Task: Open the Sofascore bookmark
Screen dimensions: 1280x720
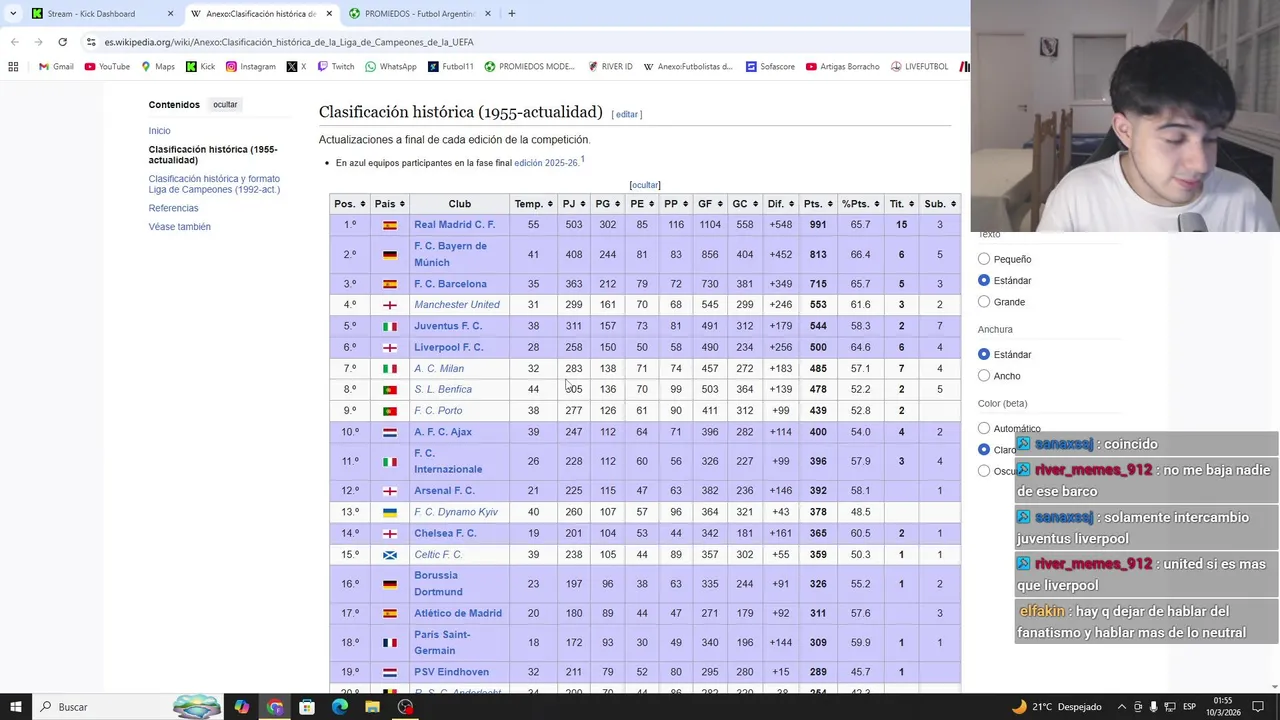Action: tap(769, 67)
